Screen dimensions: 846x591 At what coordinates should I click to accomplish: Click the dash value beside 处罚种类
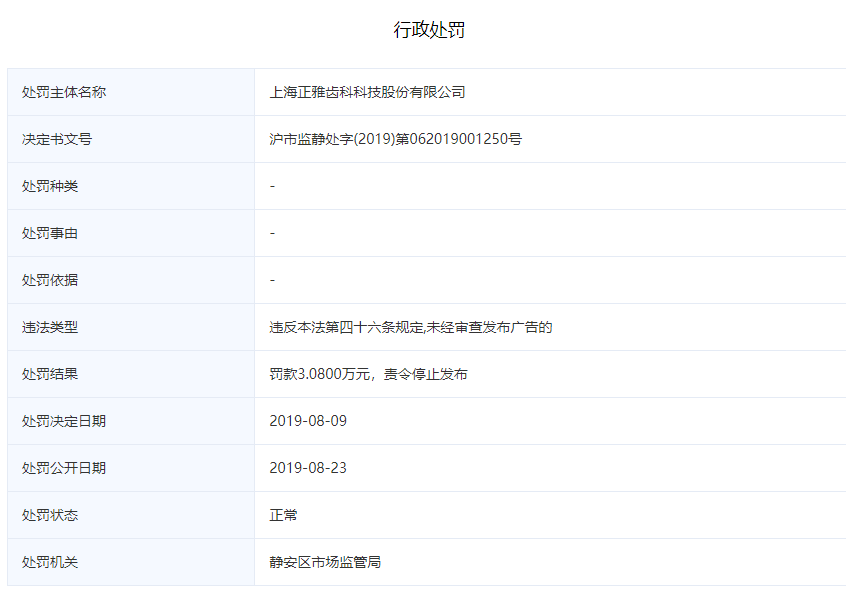click(272, 186)
